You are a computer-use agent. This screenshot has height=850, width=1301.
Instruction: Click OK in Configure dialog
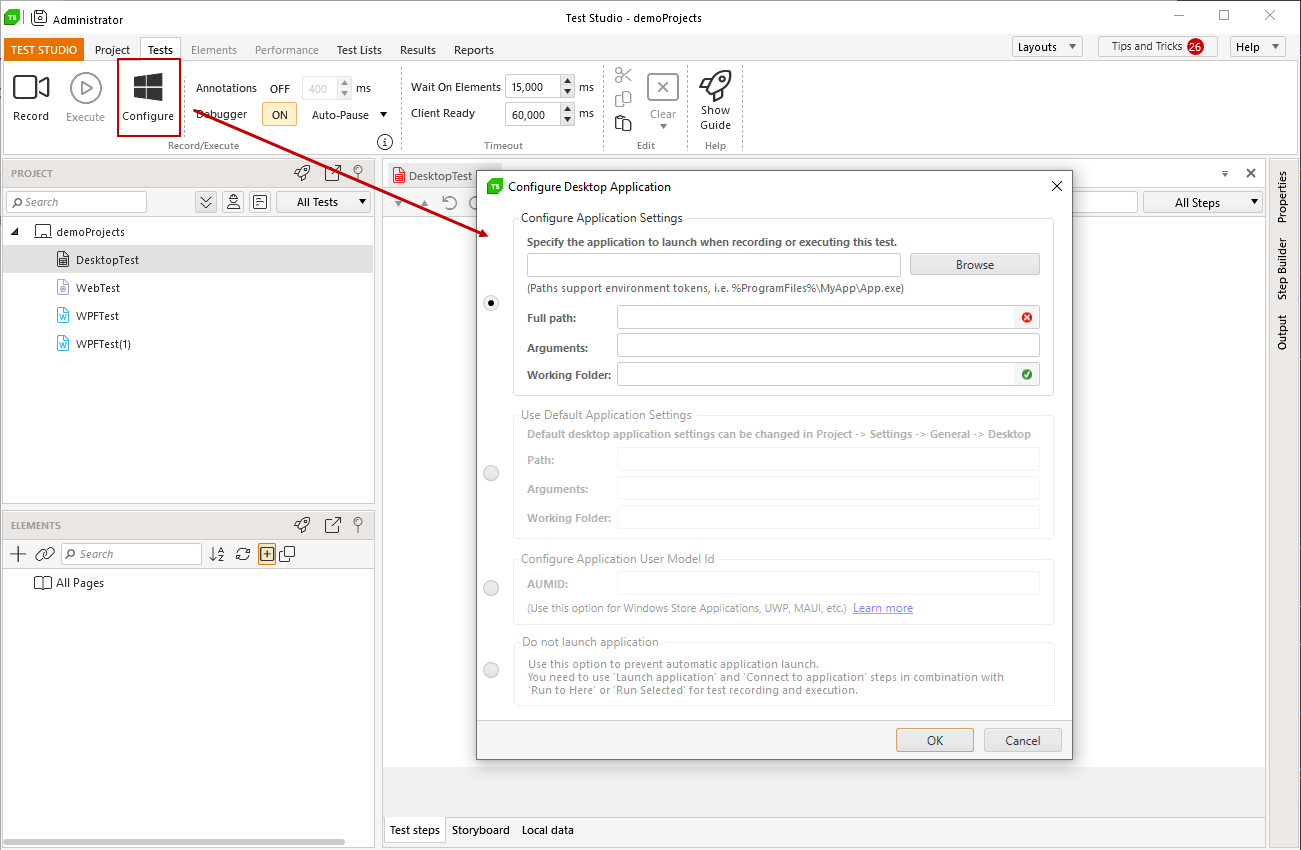(935, 741)
